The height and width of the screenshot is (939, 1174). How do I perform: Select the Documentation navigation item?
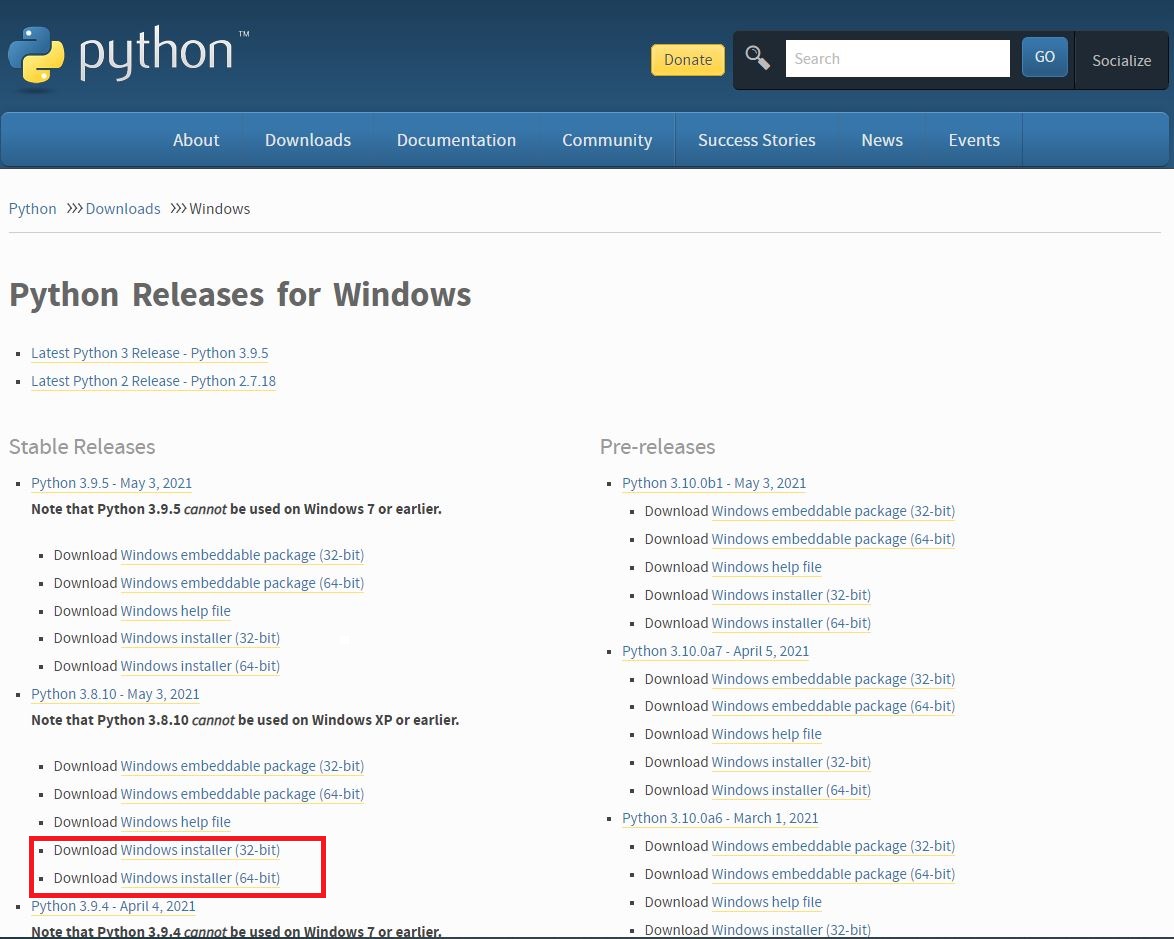click(456, 140)
